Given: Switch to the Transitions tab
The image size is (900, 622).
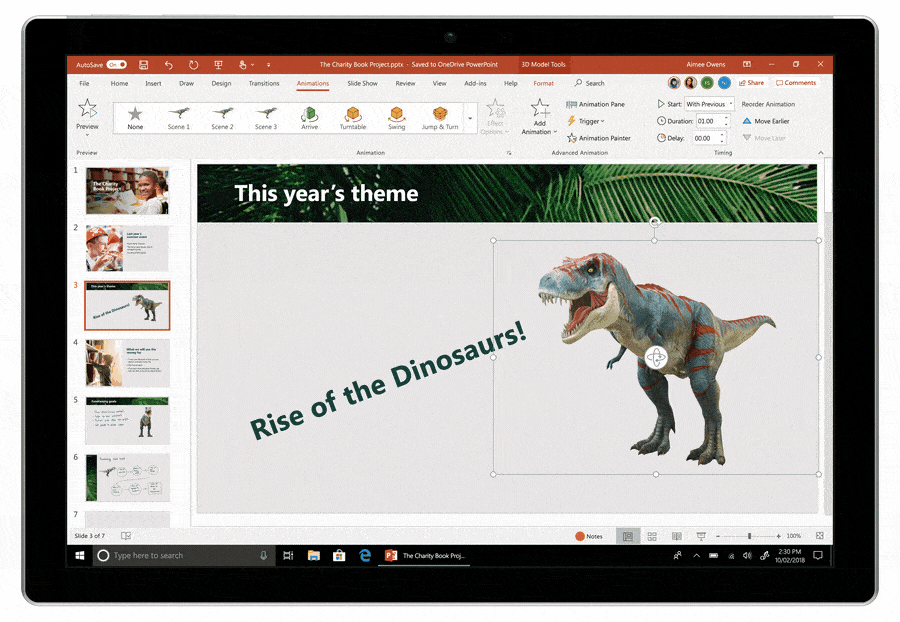Looking at the screenshot, I should pyautogui.click(x=263, y=83).
